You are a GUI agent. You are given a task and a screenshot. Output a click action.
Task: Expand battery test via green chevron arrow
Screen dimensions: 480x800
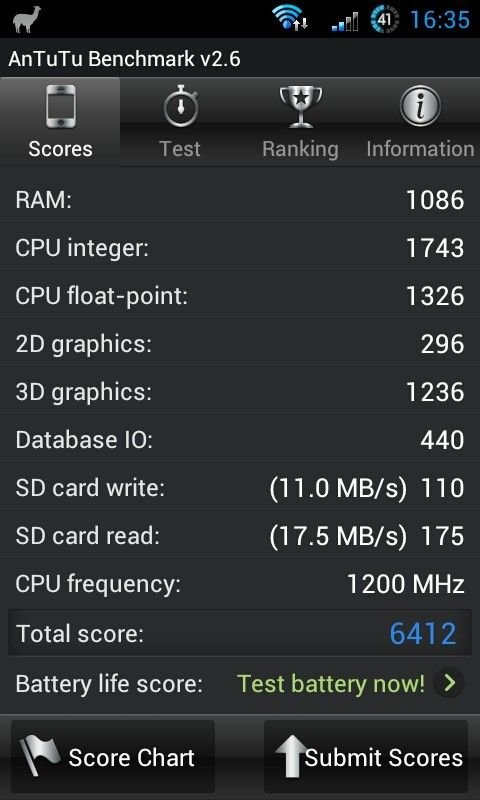449,683
